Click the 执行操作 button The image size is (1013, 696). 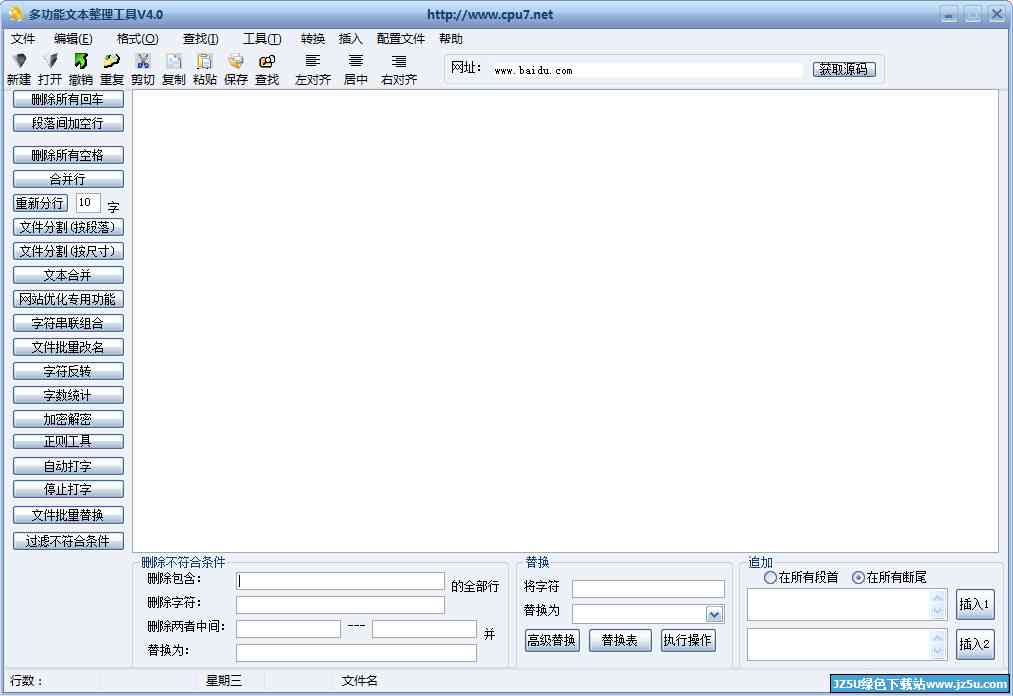click(687, 640)
